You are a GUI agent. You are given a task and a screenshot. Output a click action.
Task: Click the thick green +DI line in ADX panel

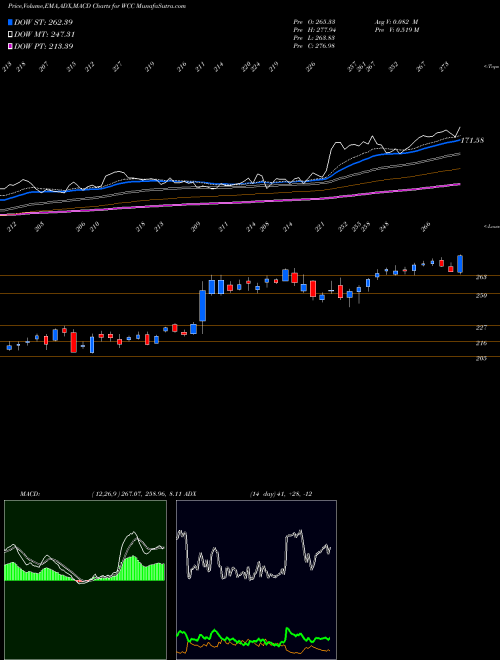coord(253,638)
